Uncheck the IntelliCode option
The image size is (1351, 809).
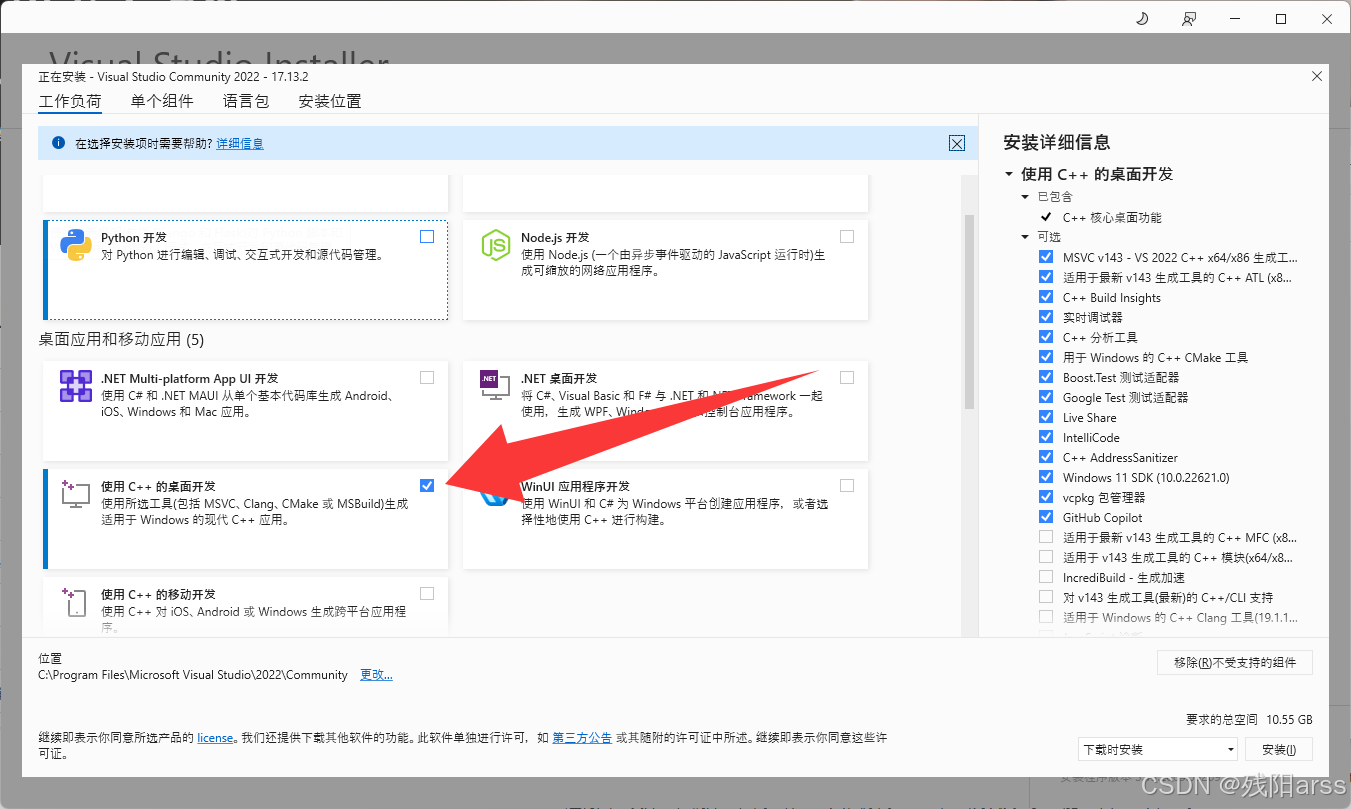pos(1046,437)
